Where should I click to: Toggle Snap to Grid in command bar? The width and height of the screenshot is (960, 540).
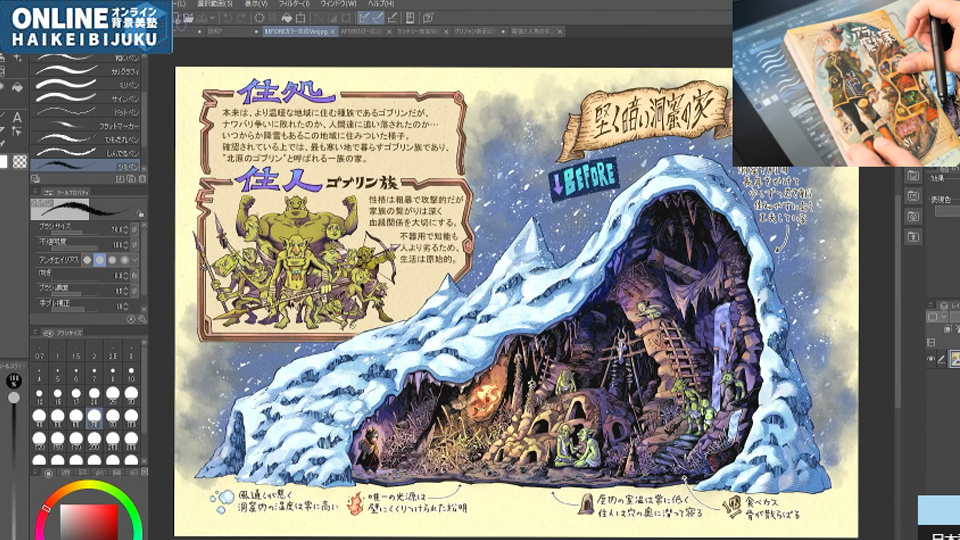point(392,18)
